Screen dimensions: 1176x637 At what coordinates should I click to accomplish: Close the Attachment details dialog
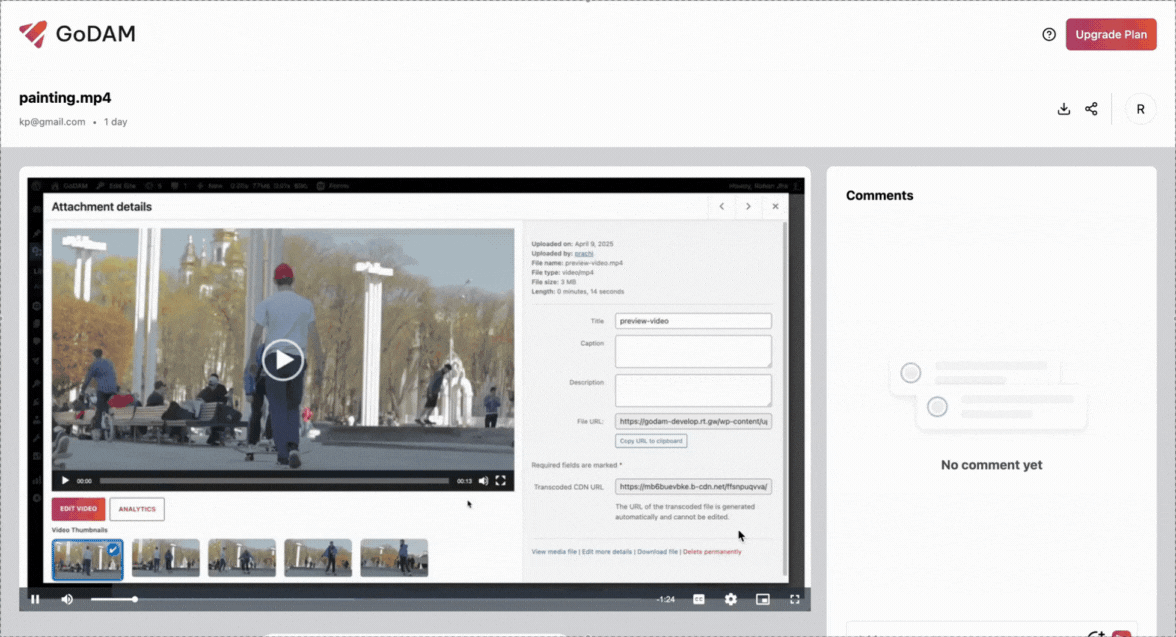coord(776,206)
